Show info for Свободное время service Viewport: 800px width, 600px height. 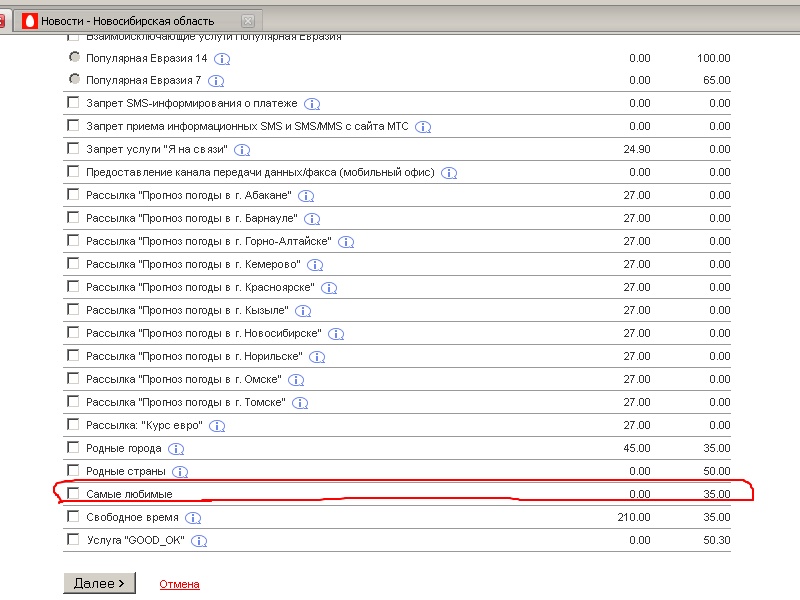point(194,518)
